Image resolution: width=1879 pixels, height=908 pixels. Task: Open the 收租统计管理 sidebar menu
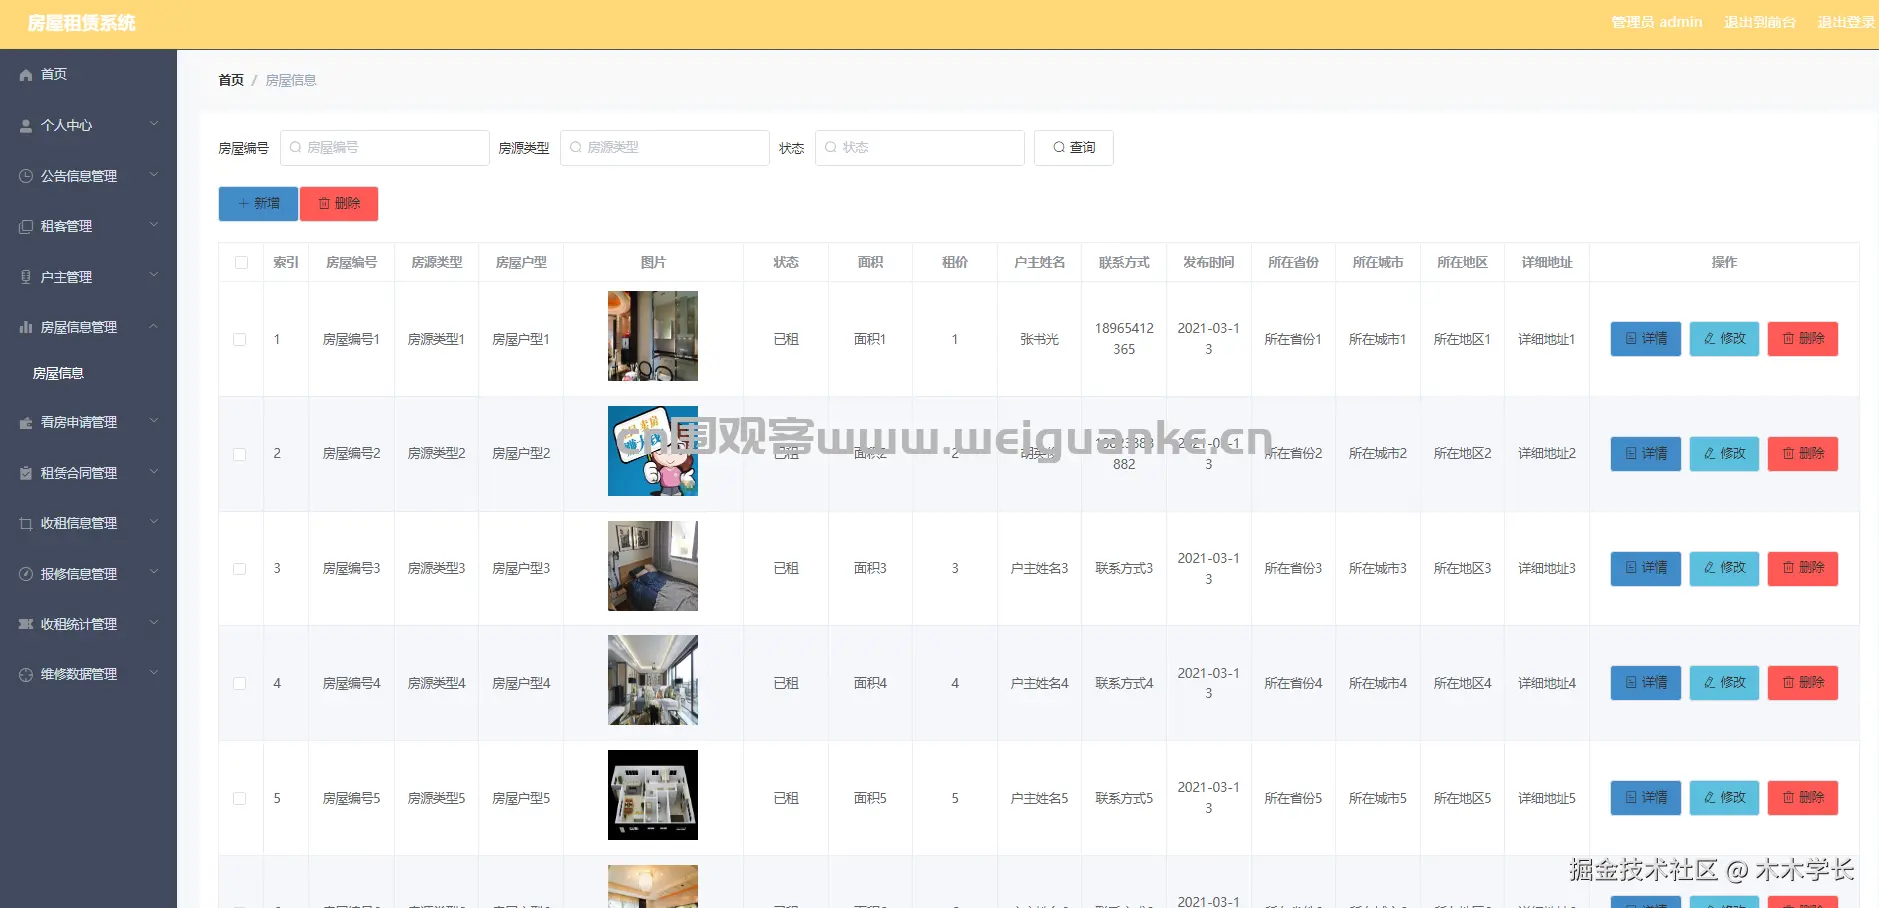(88, 624)
